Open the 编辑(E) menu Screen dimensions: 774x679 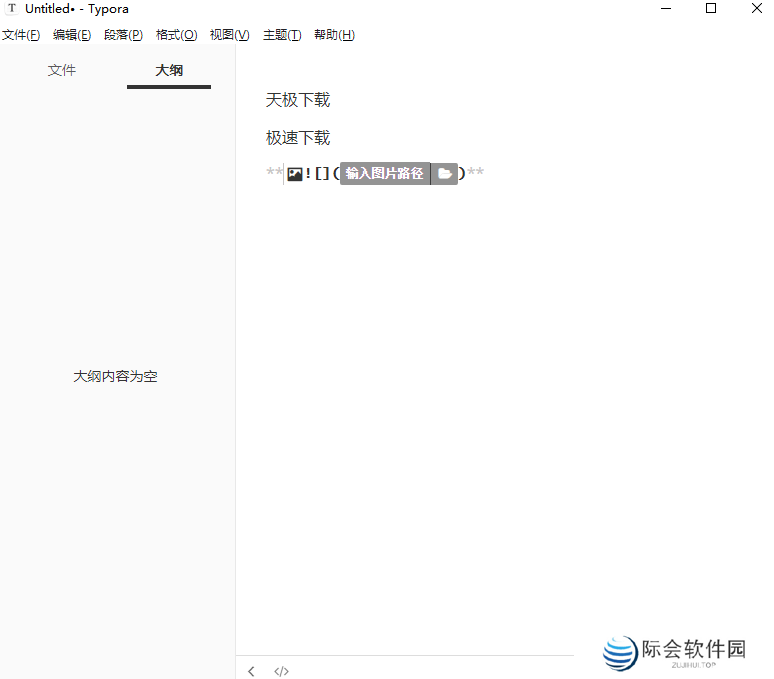[72, 35]
